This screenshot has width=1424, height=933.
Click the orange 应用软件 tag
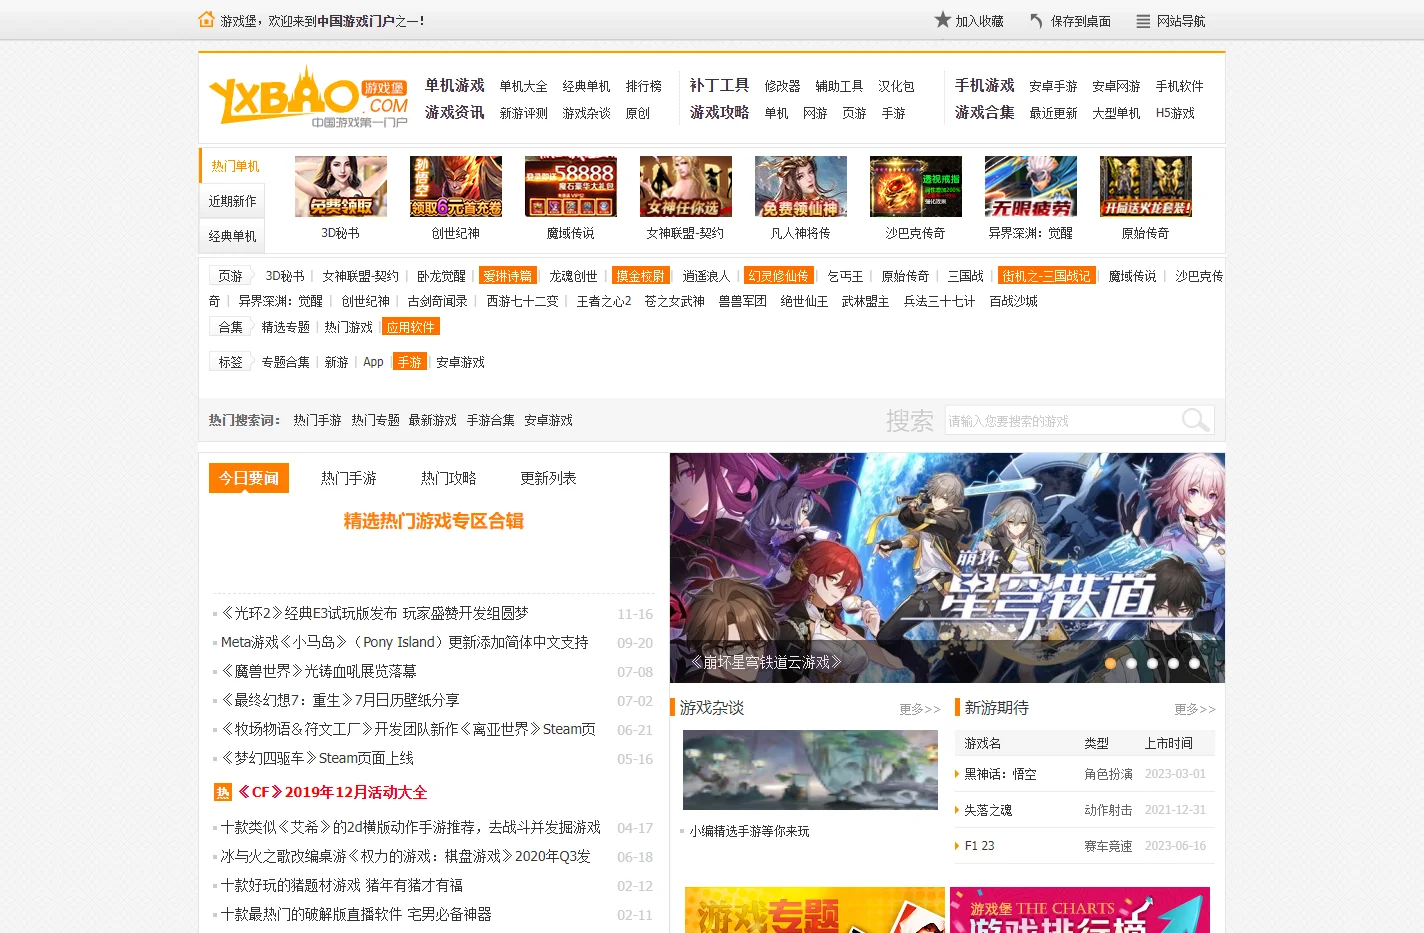[411, 327]
